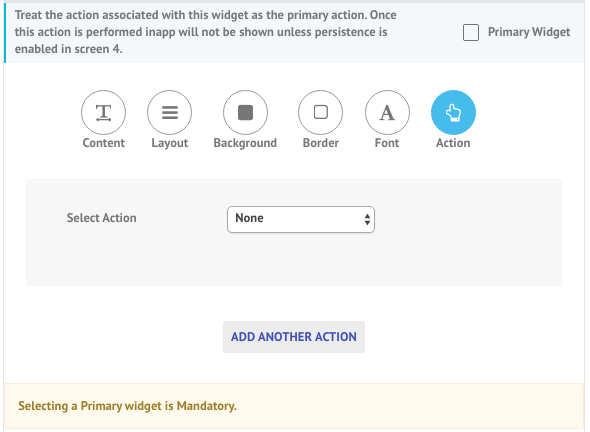The width and height of the screenshot is (590, 432).
Task: Open the Background fill icon
Action: click(245, 112)
